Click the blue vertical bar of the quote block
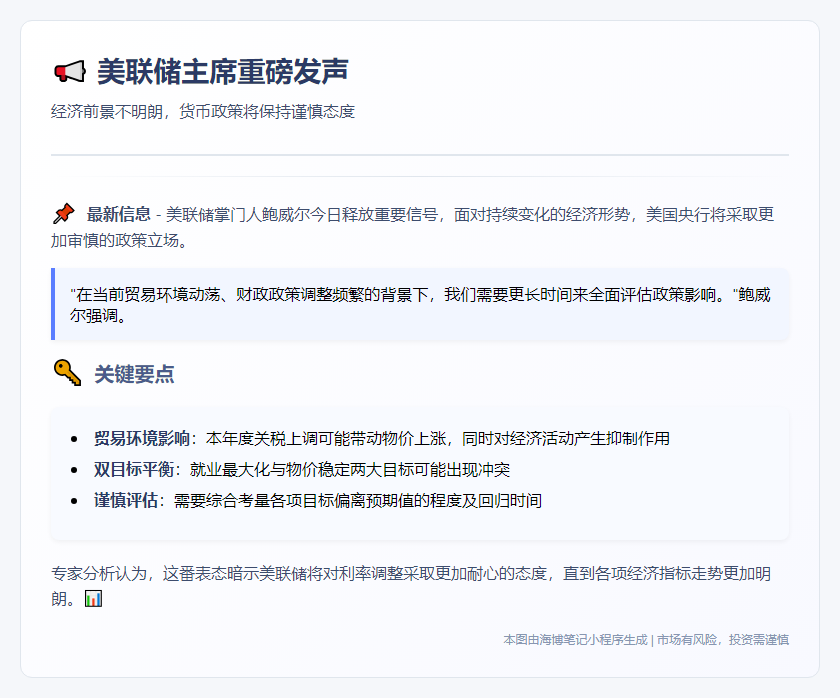The image size is (840, 698). [x=53, y=304]
